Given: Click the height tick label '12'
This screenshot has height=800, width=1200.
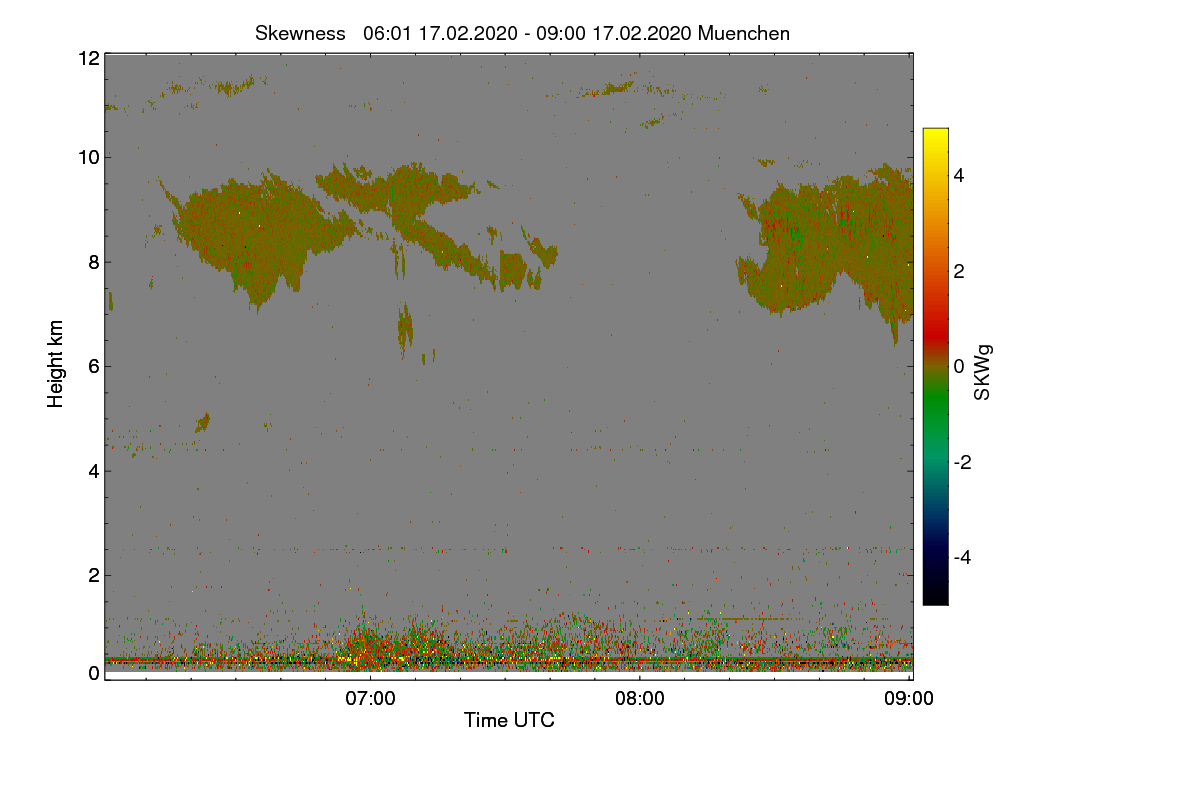Looking at the screenshot, I should (x=87, y=58).
